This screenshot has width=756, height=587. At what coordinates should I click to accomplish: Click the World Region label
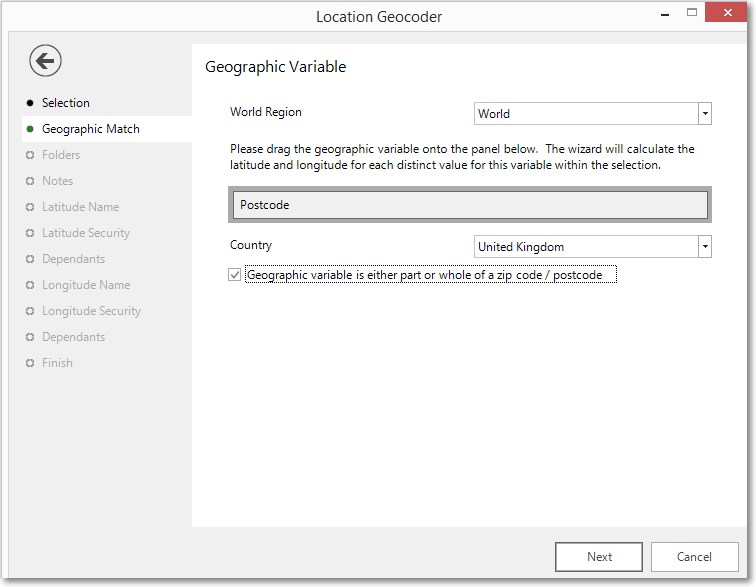tap(266, 112)
